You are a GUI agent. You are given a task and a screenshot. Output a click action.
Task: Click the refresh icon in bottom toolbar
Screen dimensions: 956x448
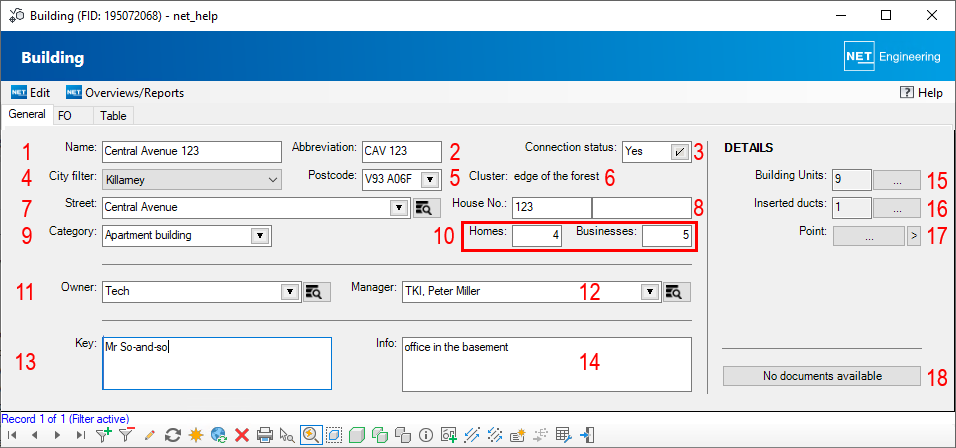coord(173,435)
